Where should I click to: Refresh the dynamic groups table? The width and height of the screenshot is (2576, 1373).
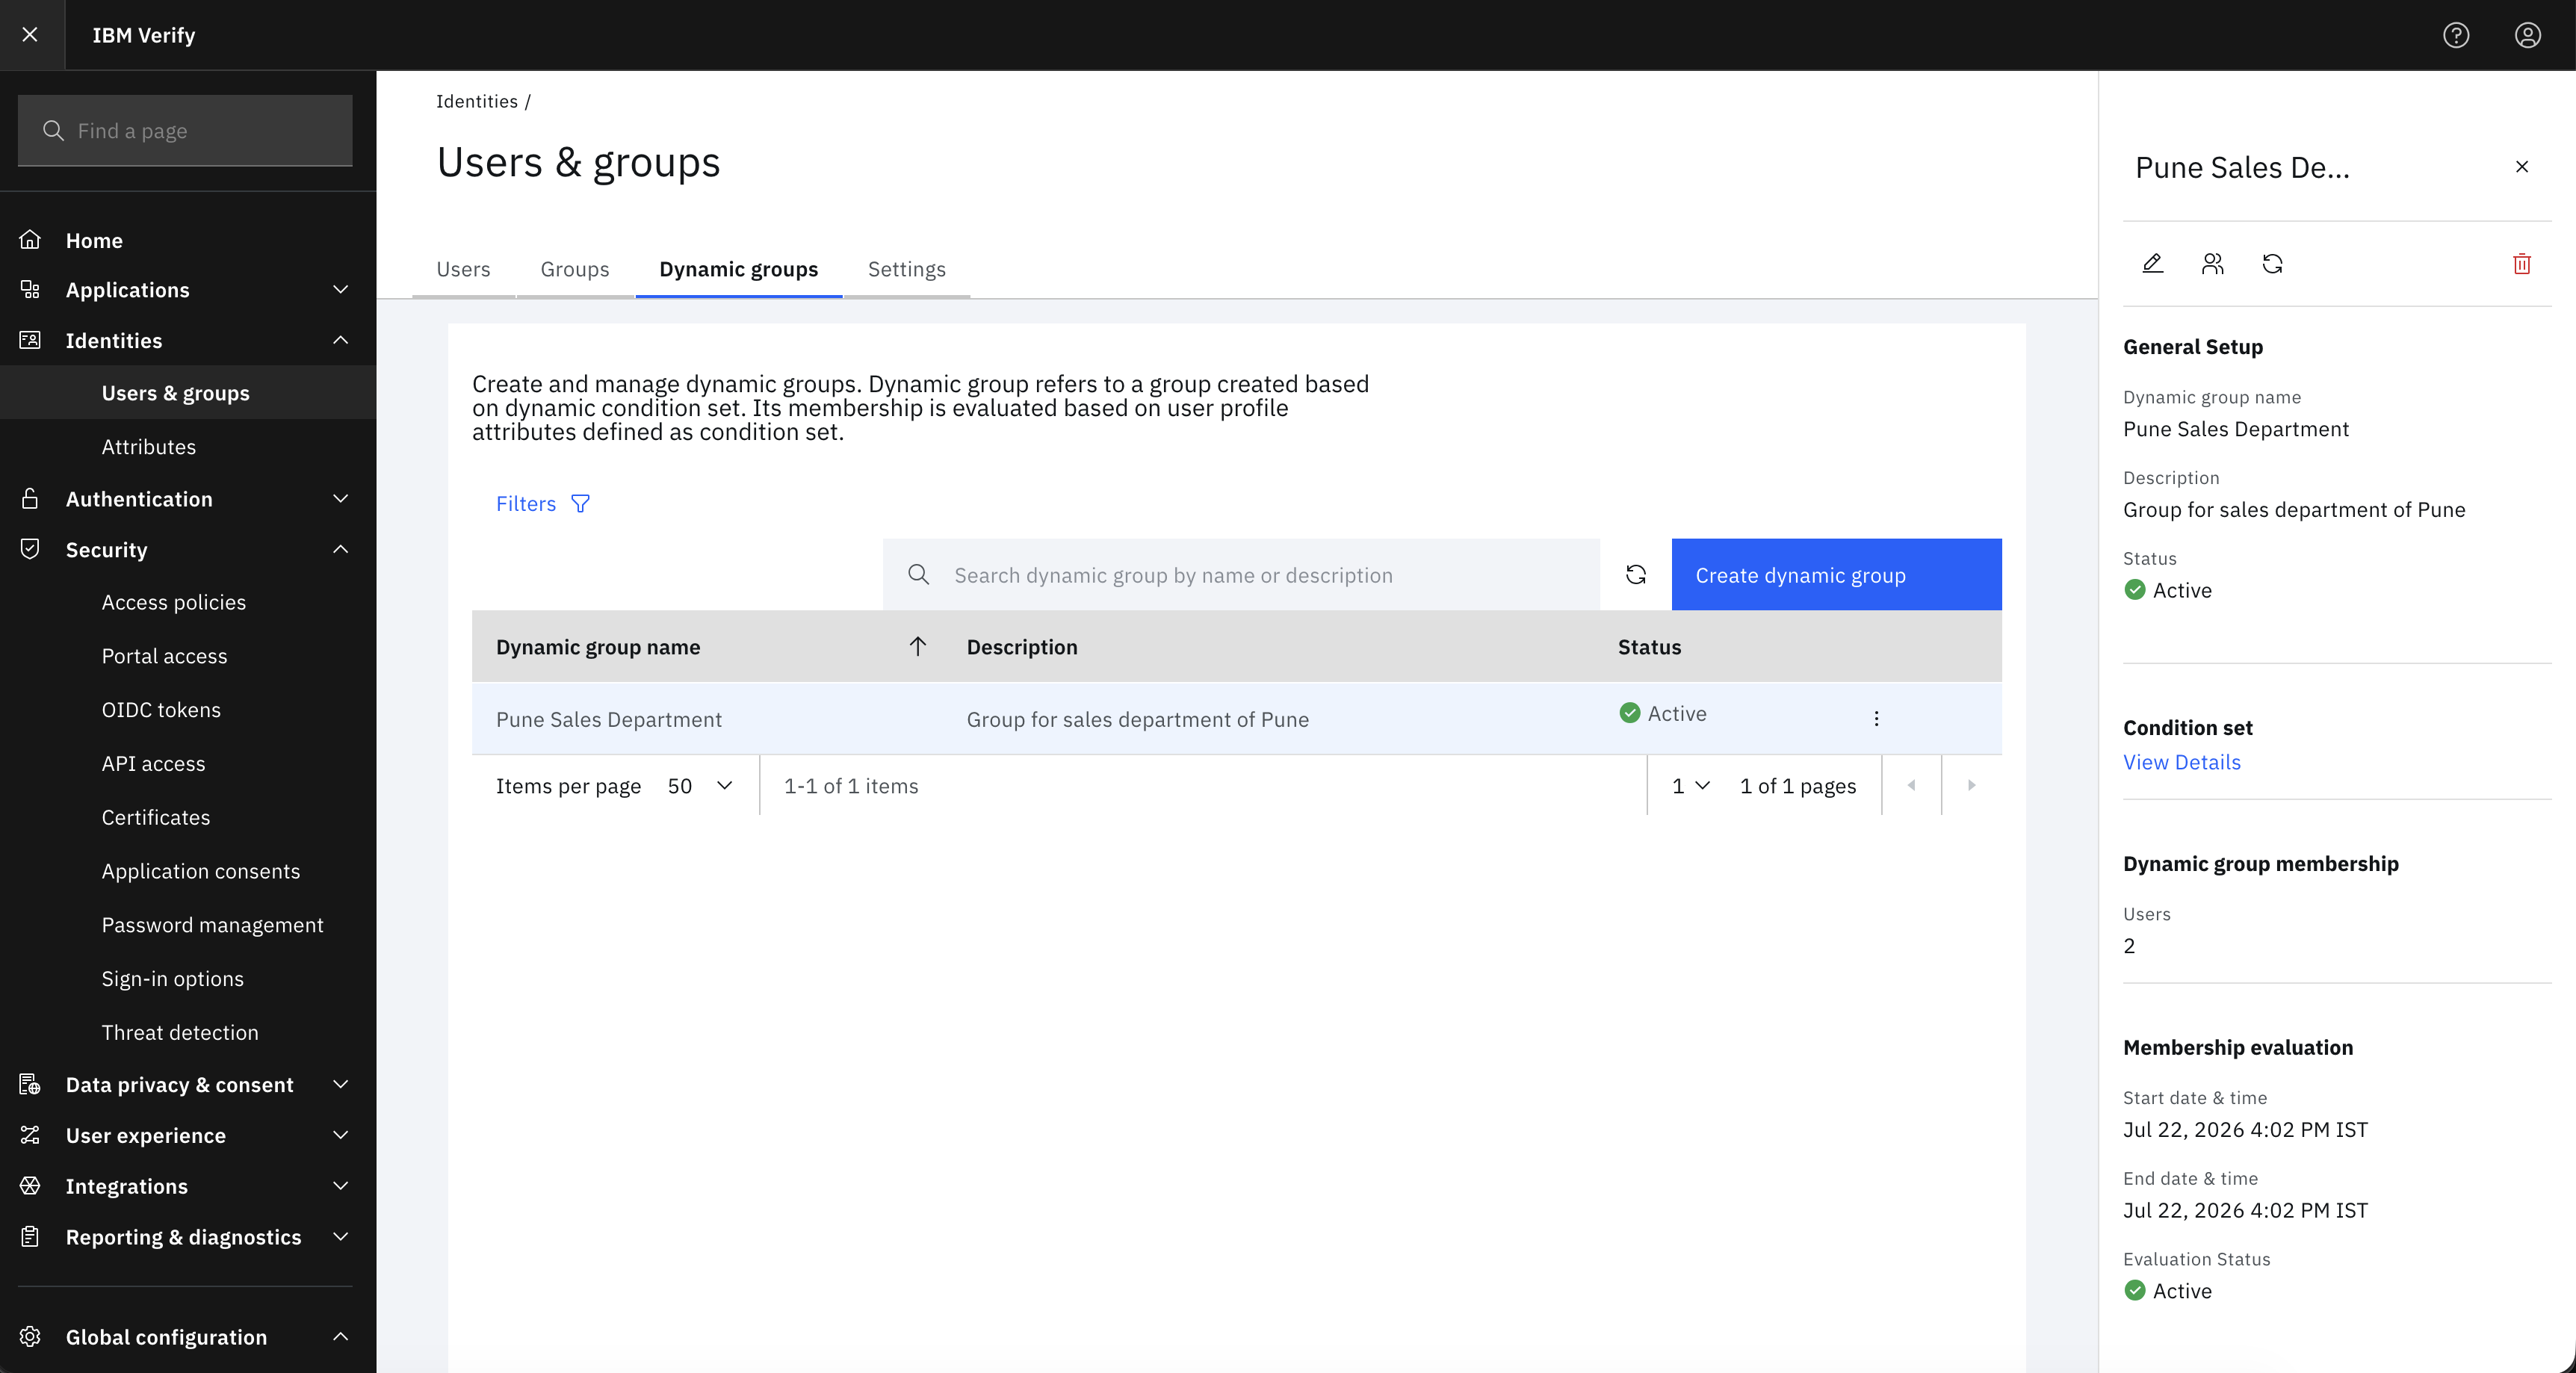click(x=1636, y=574)
